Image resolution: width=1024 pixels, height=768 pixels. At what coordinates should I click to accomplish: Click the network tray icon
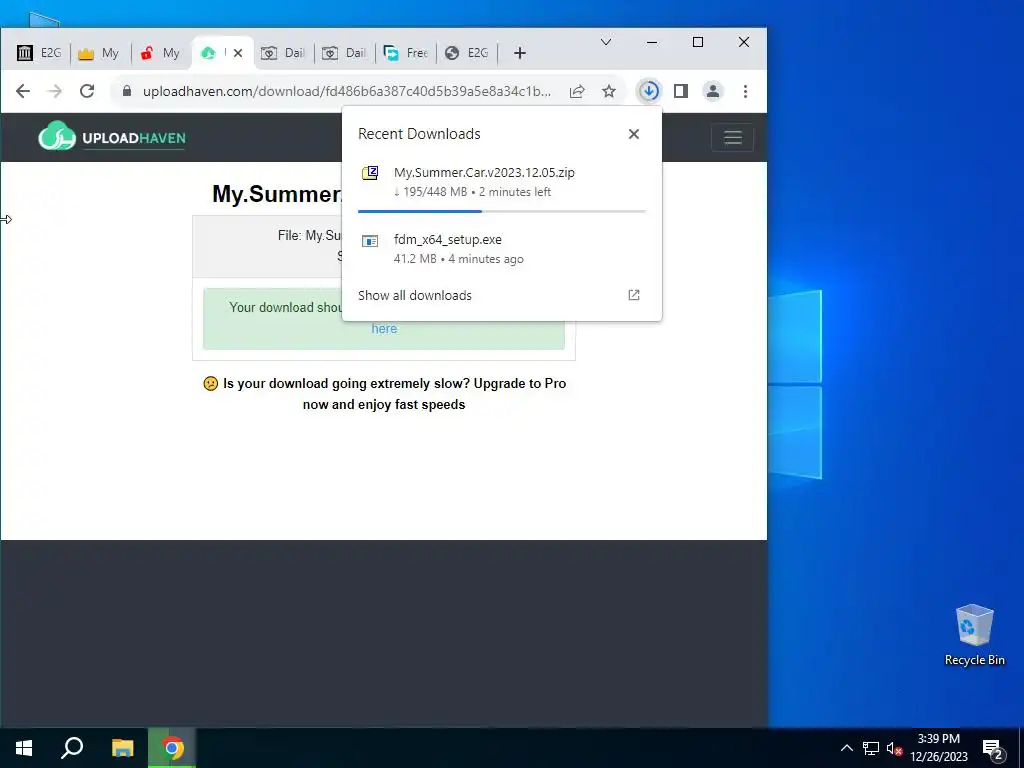click(x=871, y=748)
